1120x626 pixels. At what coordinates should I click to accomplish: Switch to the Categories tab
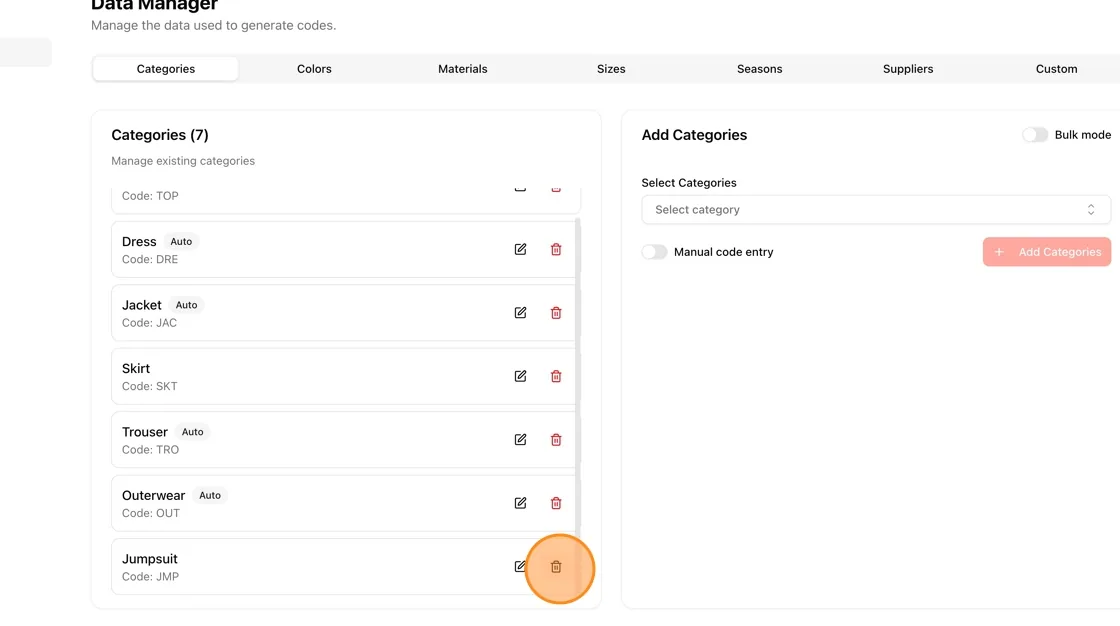click(x=166, y=69)
